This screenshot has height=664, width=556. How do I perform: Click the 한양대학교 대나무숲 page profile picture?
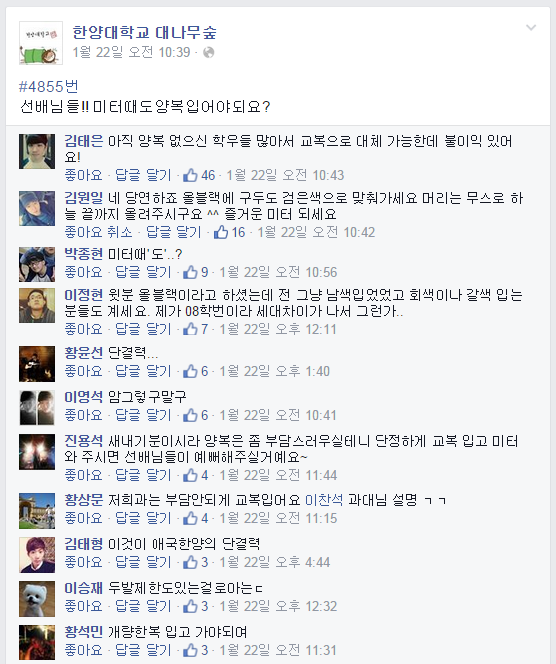pos(41,43)
